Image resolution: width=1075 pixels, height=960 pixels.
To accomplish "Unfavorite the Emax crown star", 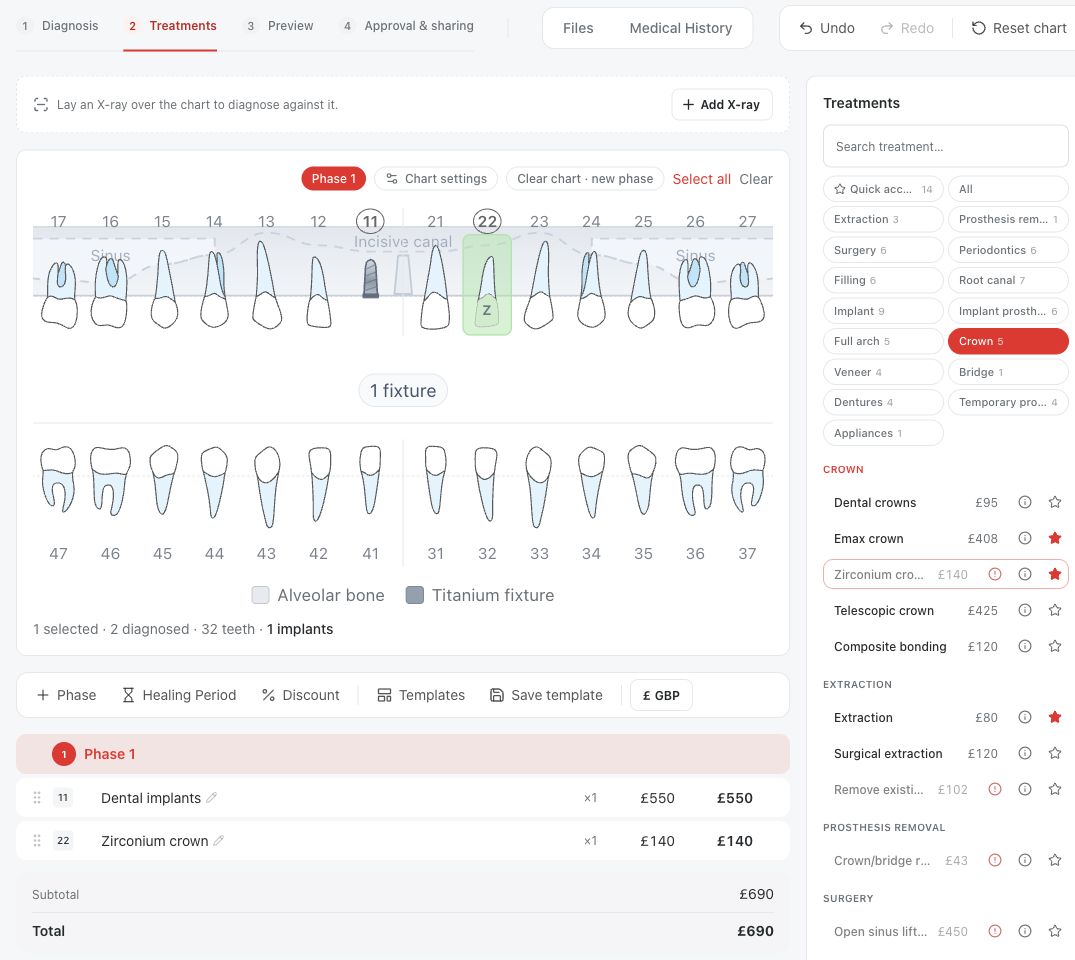I will pos(1054,538).
